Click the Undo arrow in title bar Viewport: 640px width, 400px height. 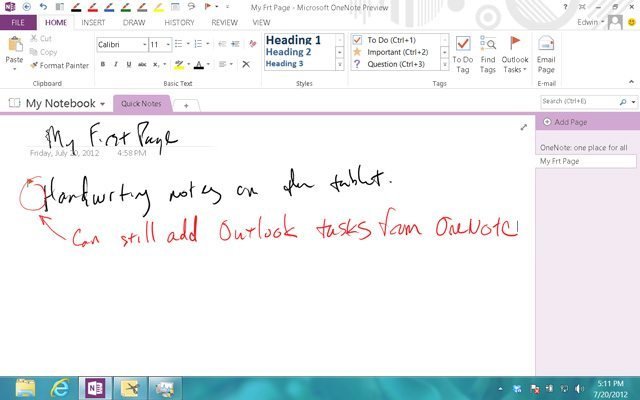[43, 7]
